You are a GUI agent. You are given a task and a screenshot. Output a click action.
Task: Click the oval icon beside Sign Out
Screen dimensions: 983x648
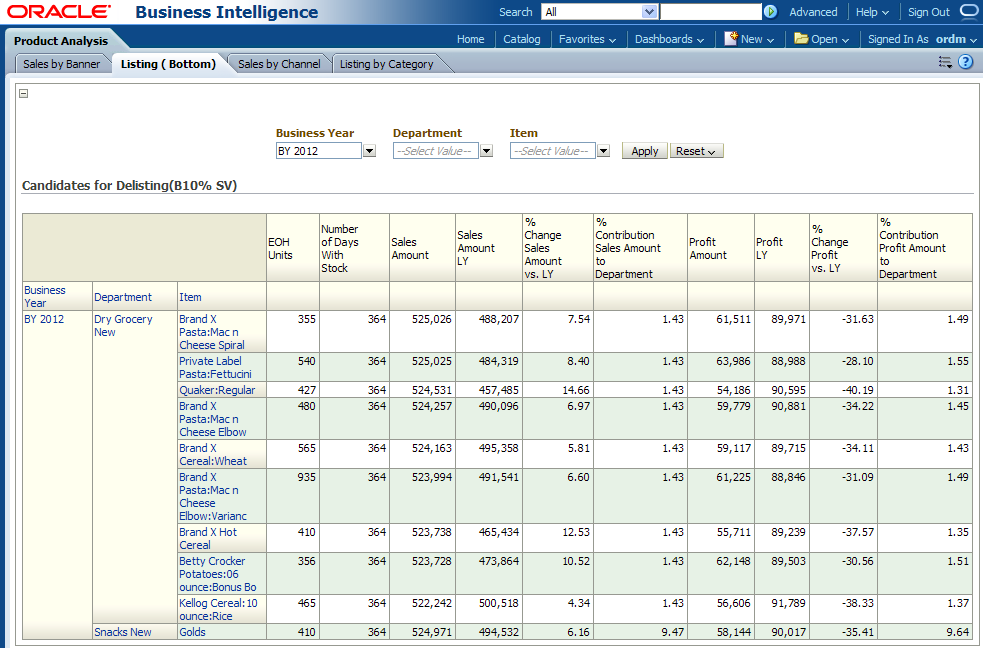point(969,12)
